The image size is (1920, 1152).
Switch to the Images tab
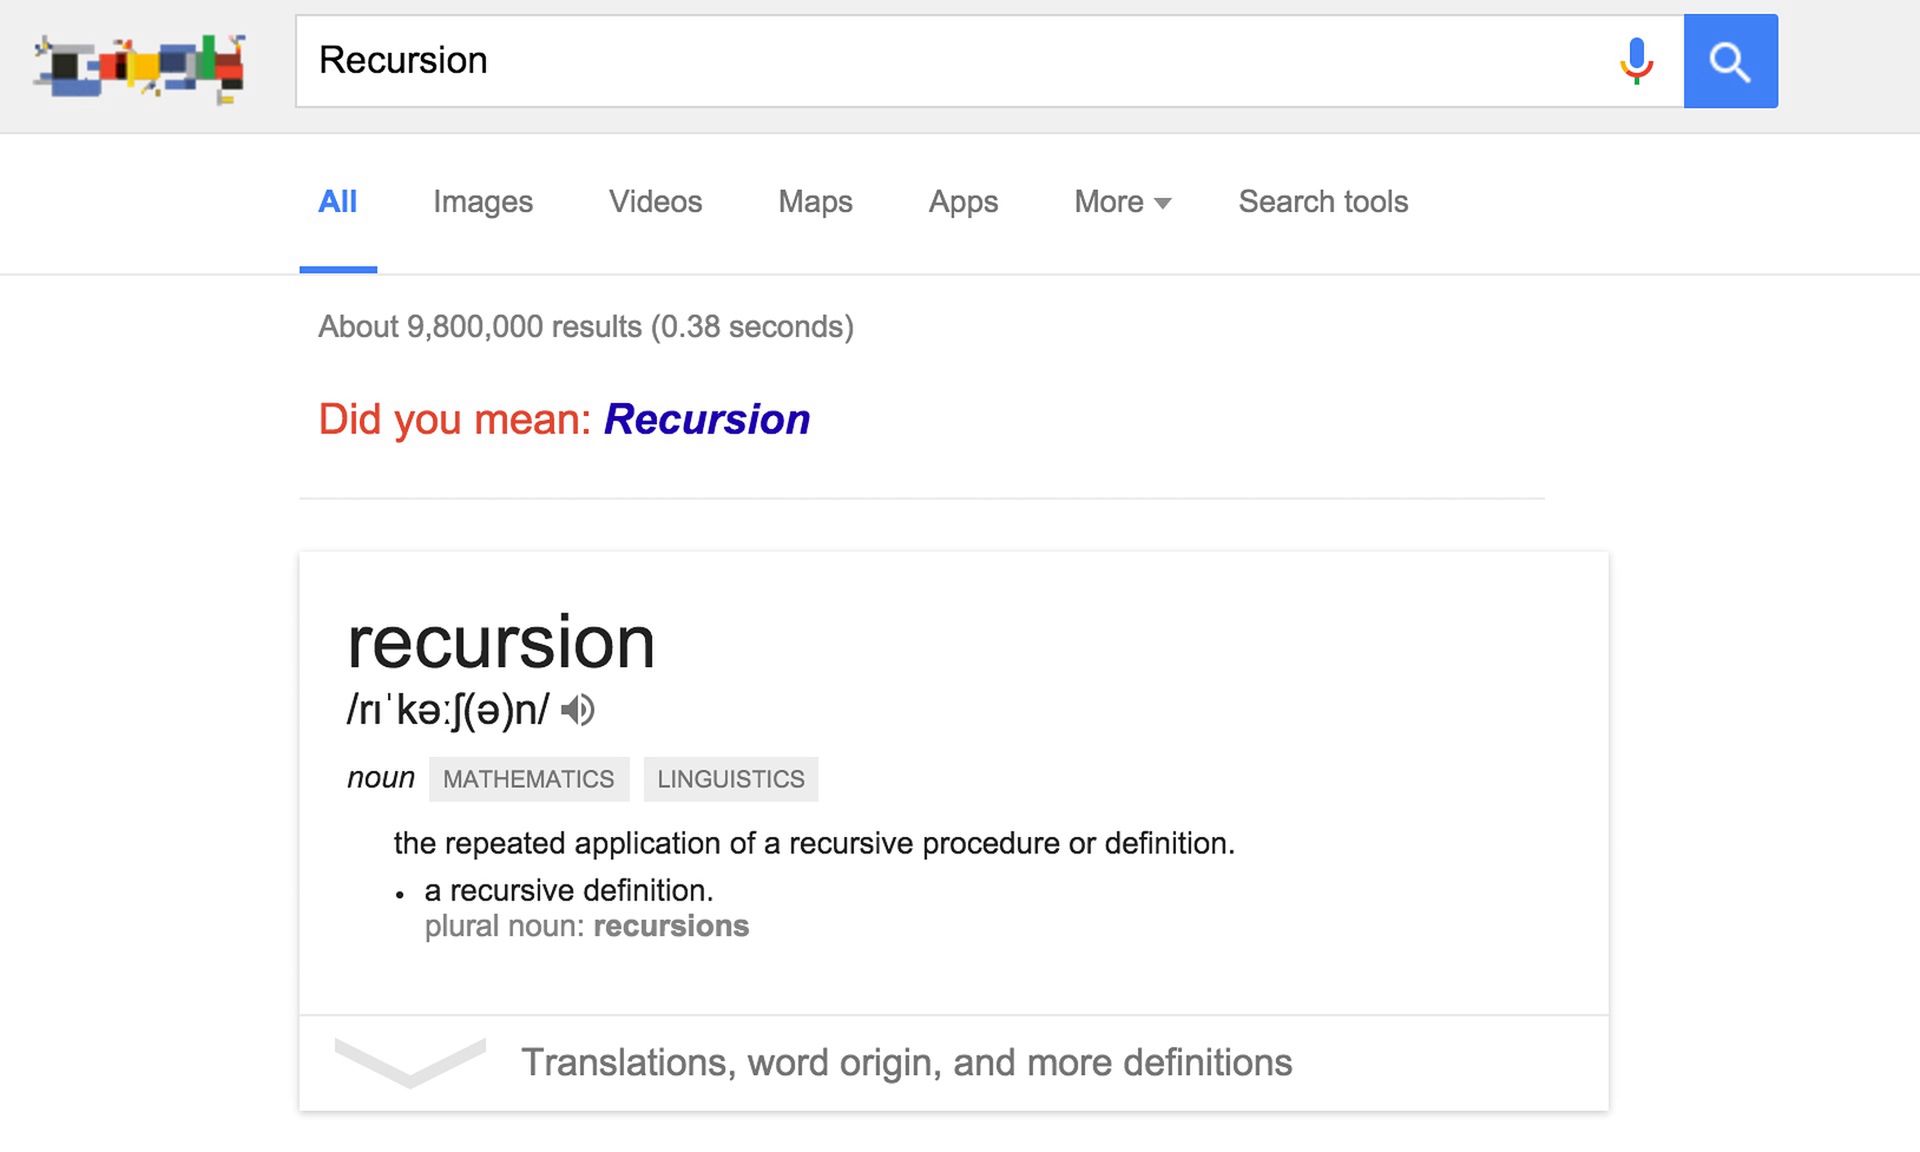point(482,202)
